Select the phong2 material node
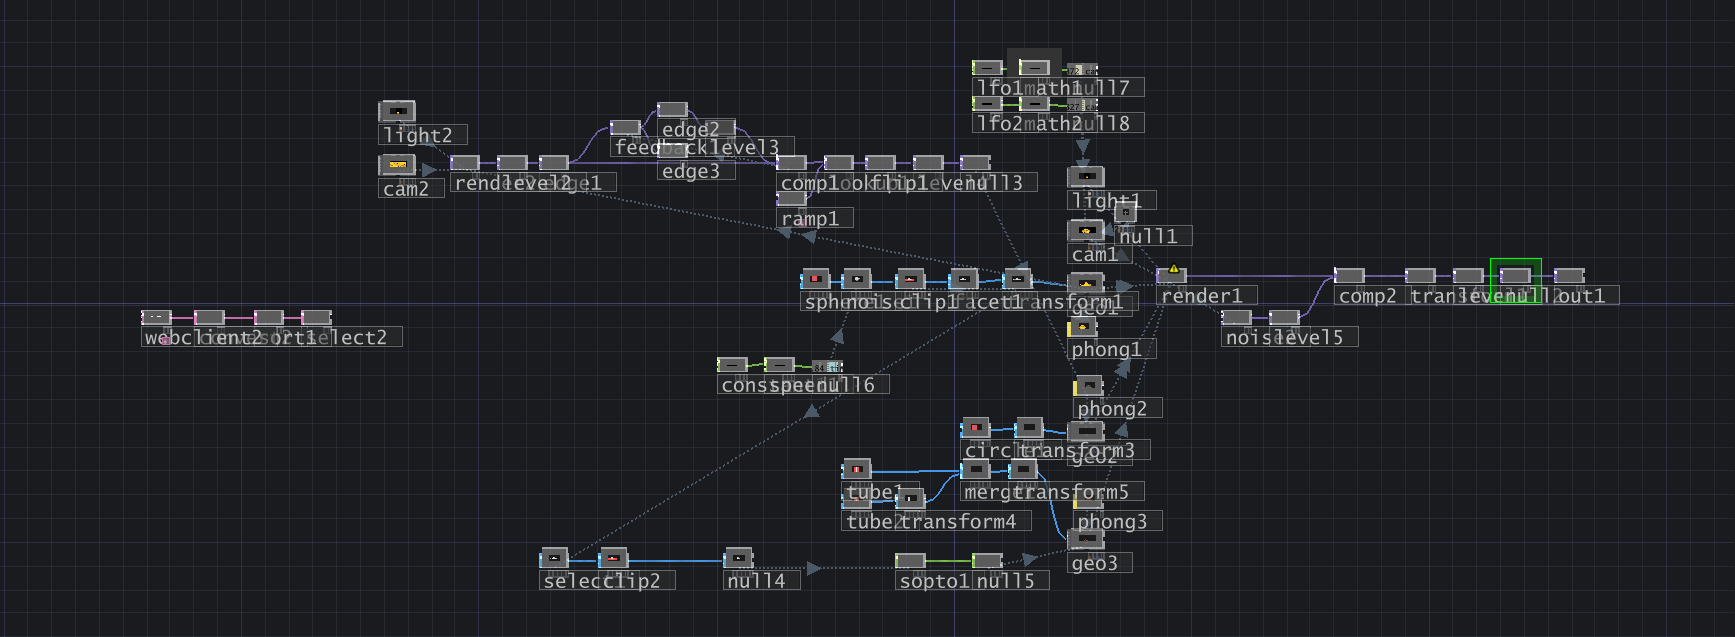This screenshot has width=1735, height=637. coord(1088,386)
